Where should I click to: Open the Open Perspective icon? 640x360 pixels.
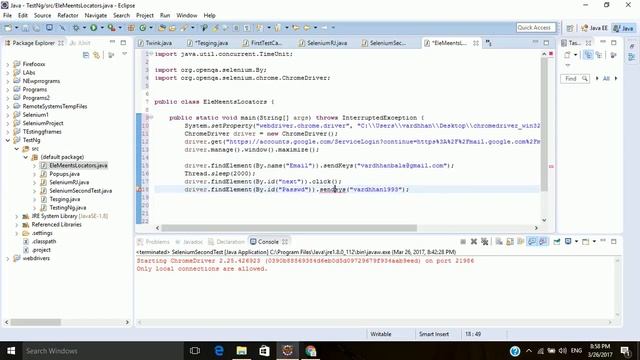pyautogui.click(x=570, y=28)
